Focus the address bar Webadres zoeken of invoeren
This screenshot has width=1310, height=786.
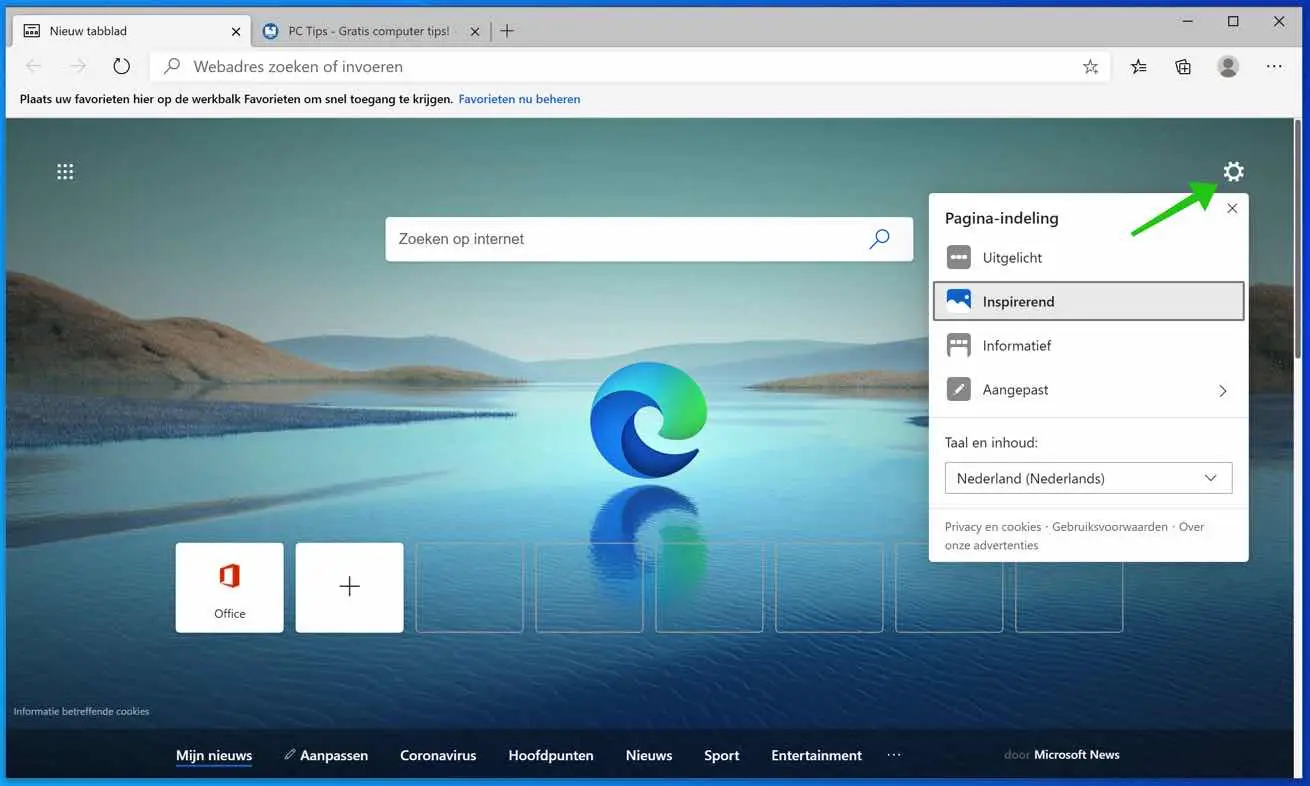click(630, 67)
